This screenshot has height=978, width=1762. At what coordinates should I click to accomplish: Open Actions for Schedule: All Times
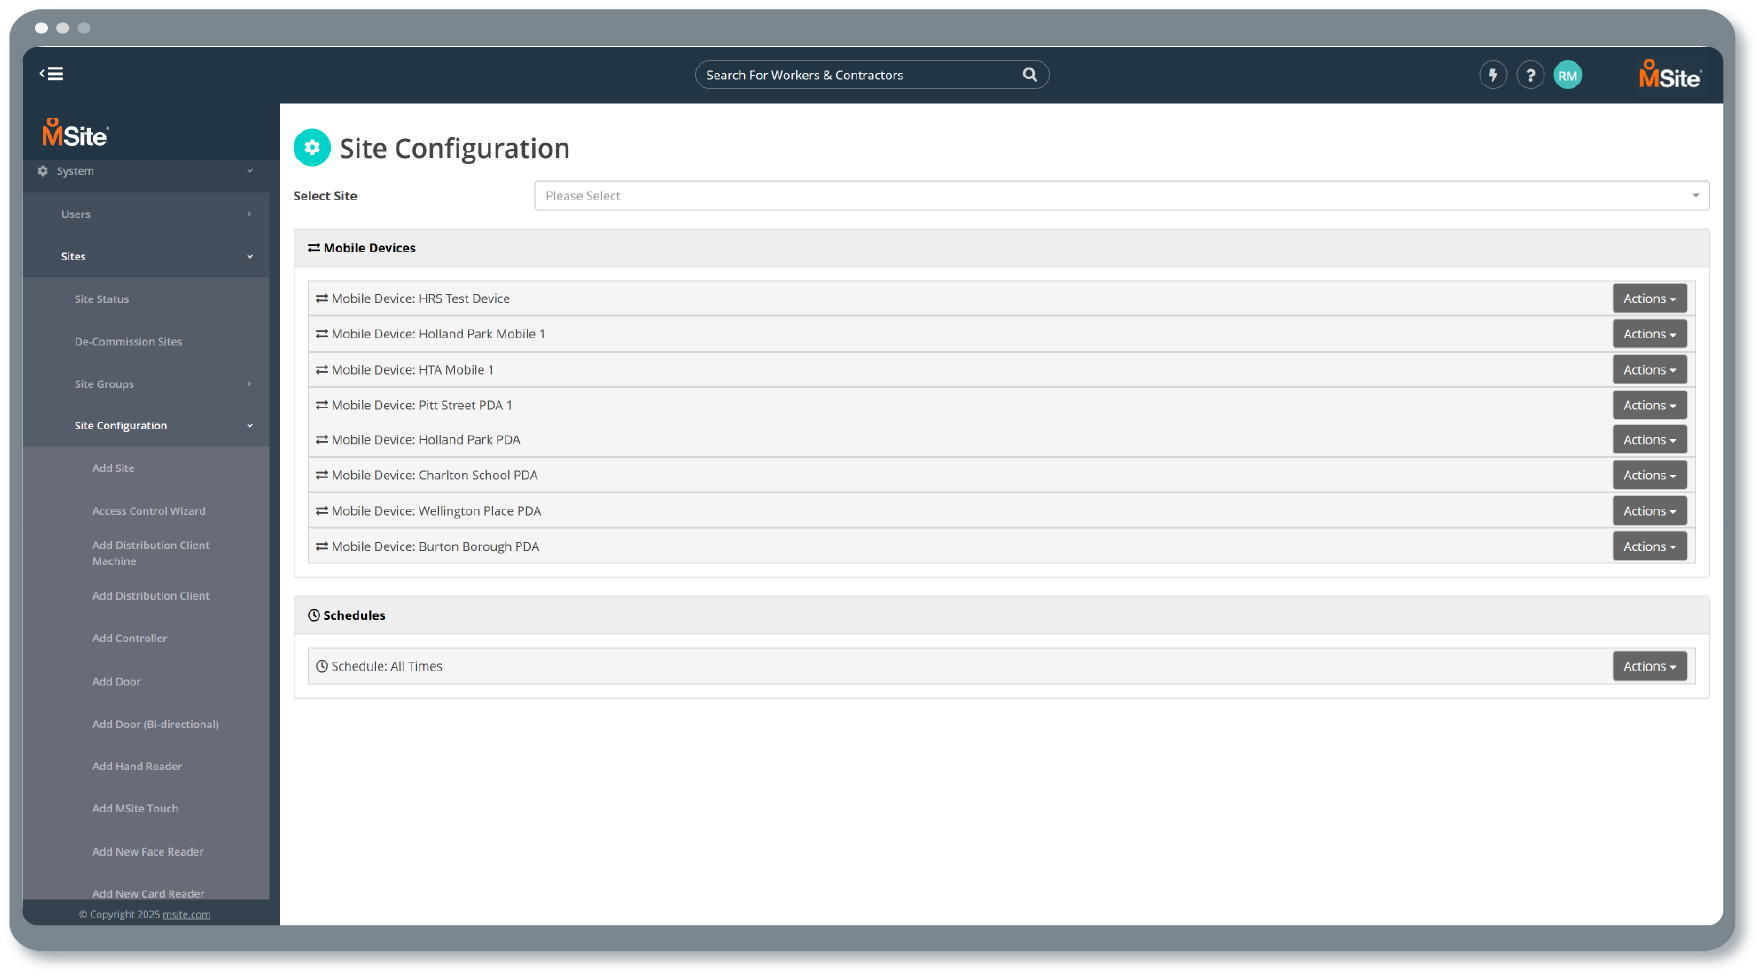(1649, 665)
